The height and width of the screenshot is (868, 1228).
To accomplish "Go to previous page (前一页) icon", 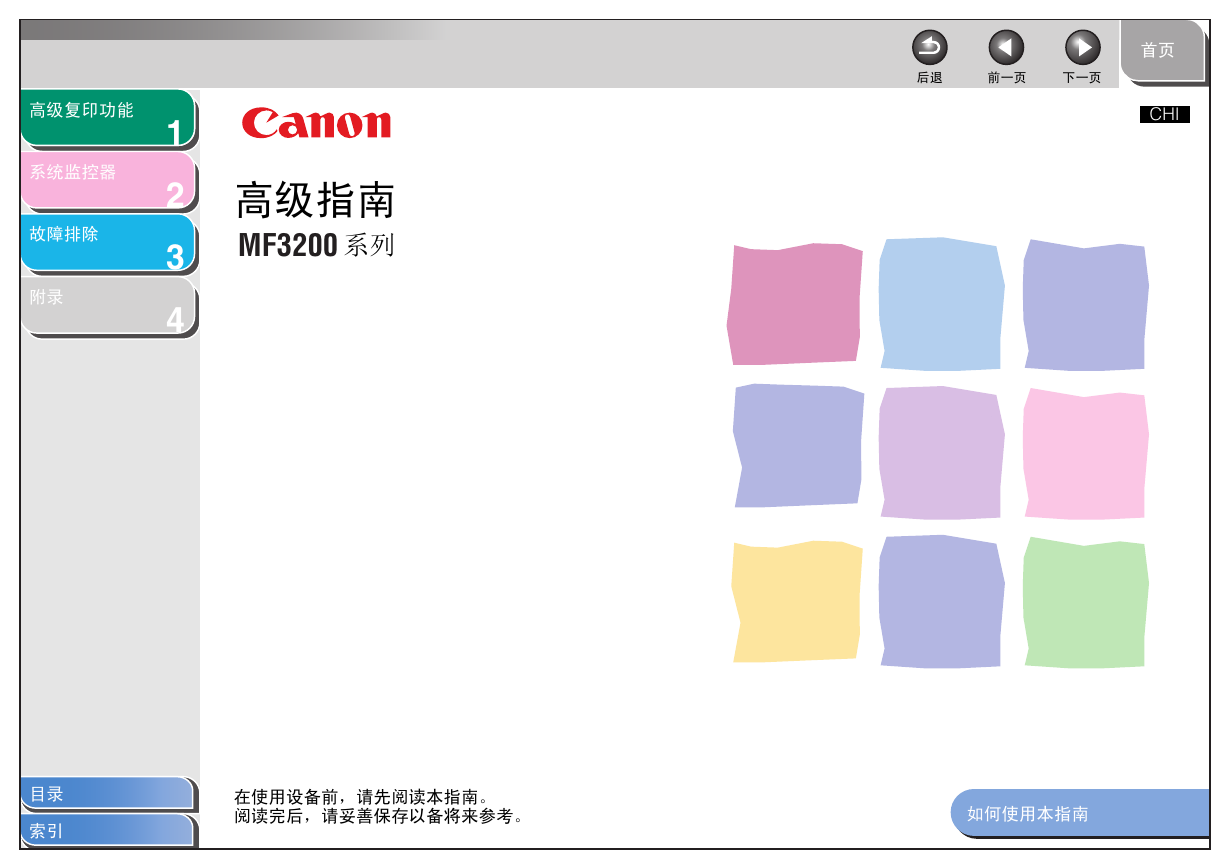I will coord(1006,47).
